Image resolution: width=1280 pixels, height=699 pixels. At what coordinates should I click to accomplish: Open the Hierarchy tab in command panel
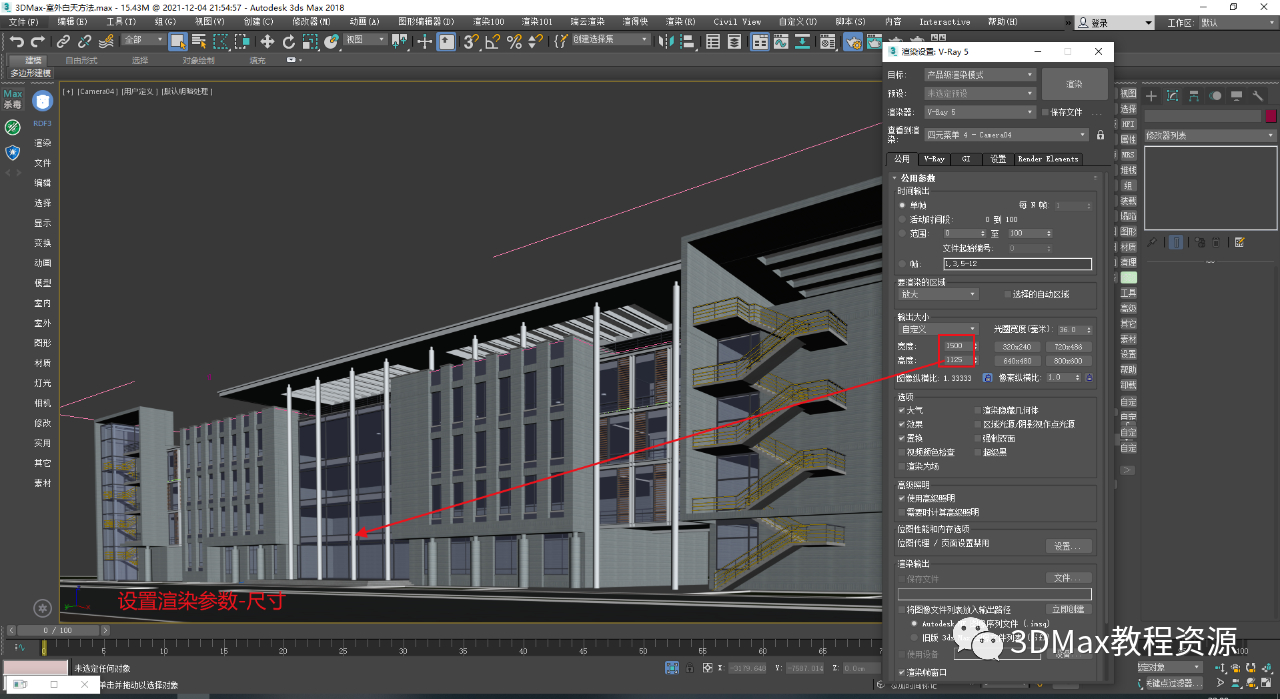pyautogui.click(x=1194, y=96)
